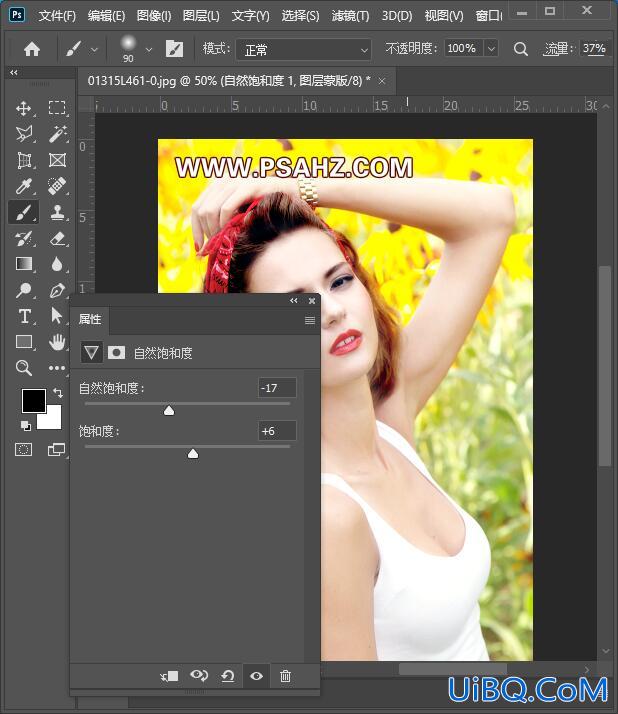Open the 3D(D) menu
This screenshot has height=714, width=618.
pos(397,16)
